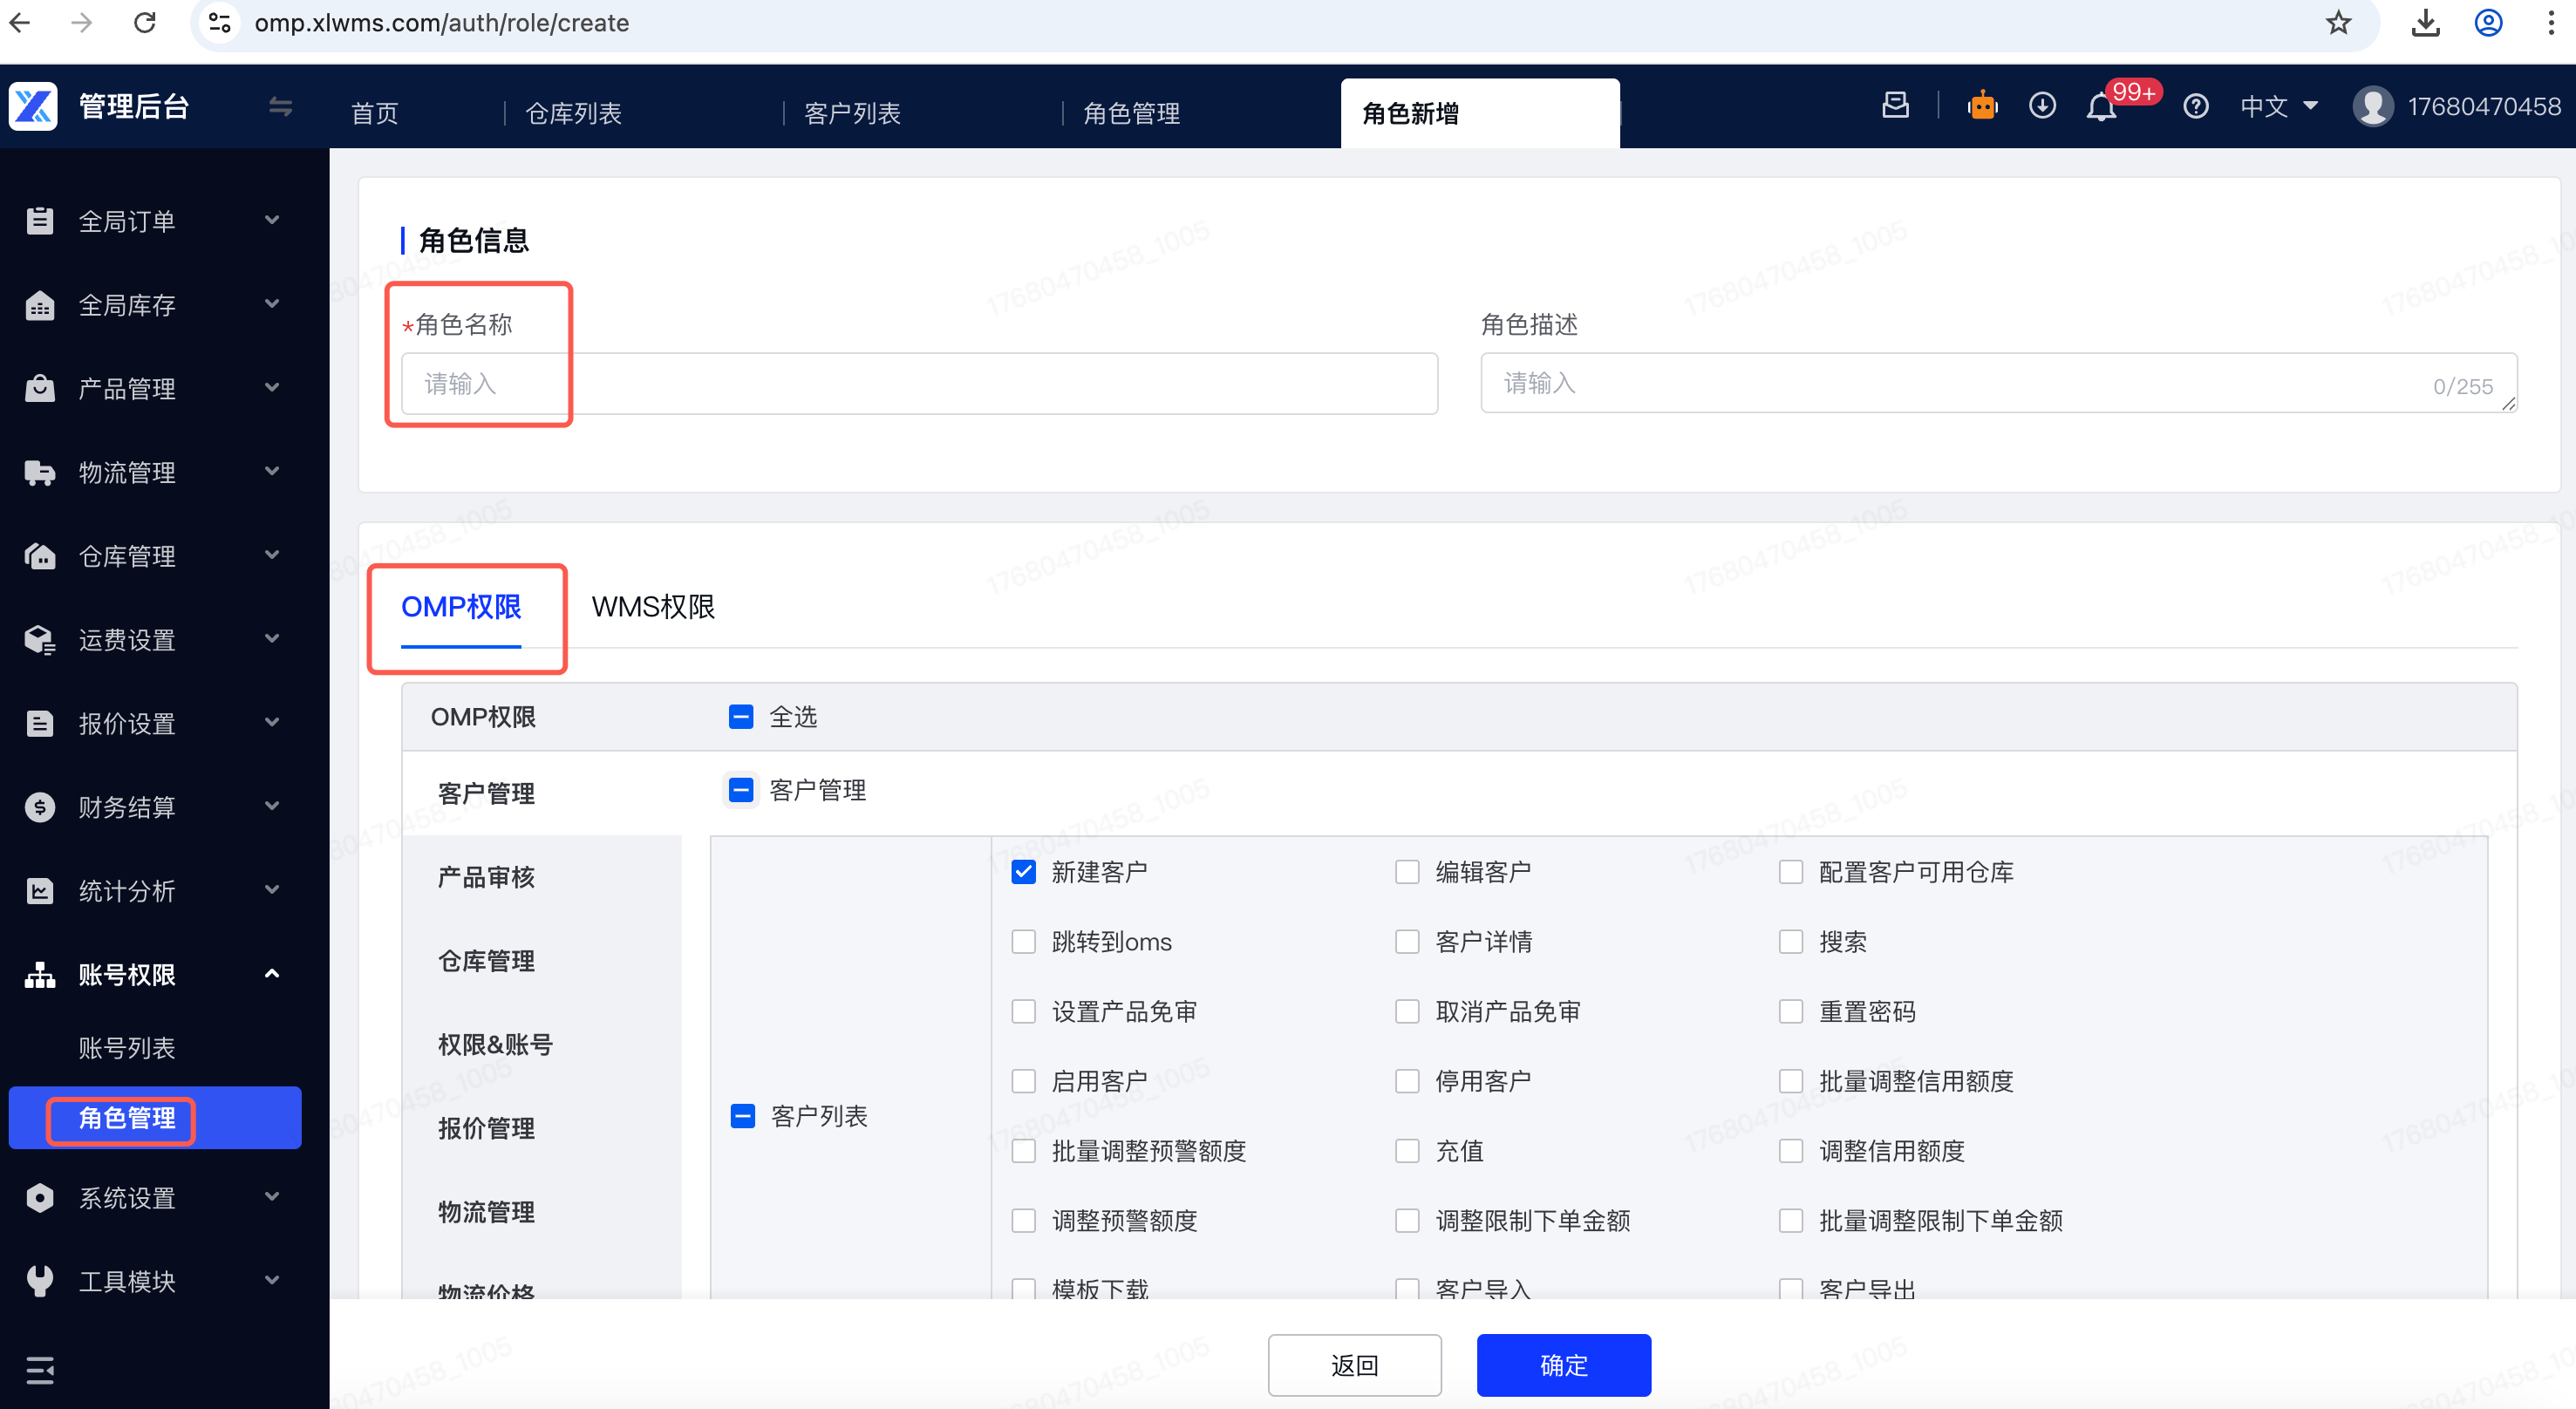Open the help question mark icon
This screenshot has height=1409, width=2576.
(2195, 106)
